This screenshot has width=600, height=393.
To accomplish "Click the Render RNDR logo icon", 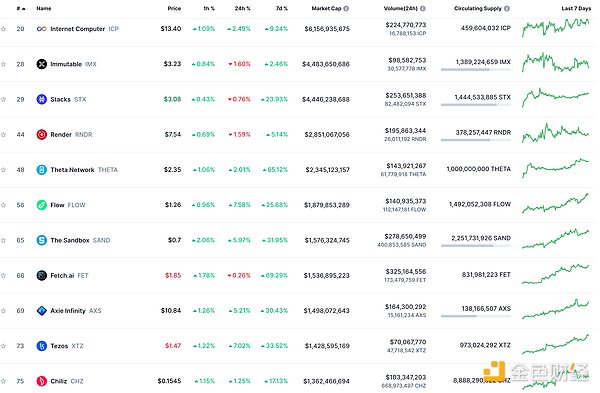I will (41, 134).
